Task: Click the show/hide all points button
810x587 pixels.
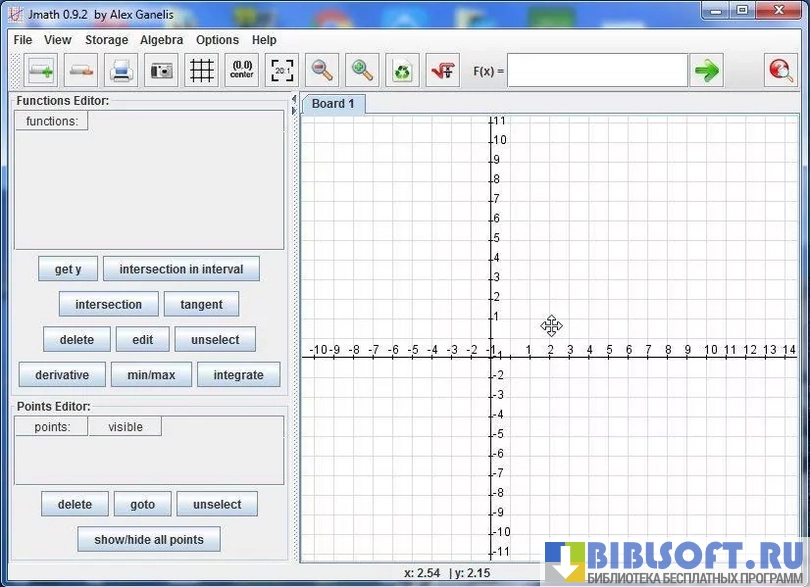Action: 149,539
